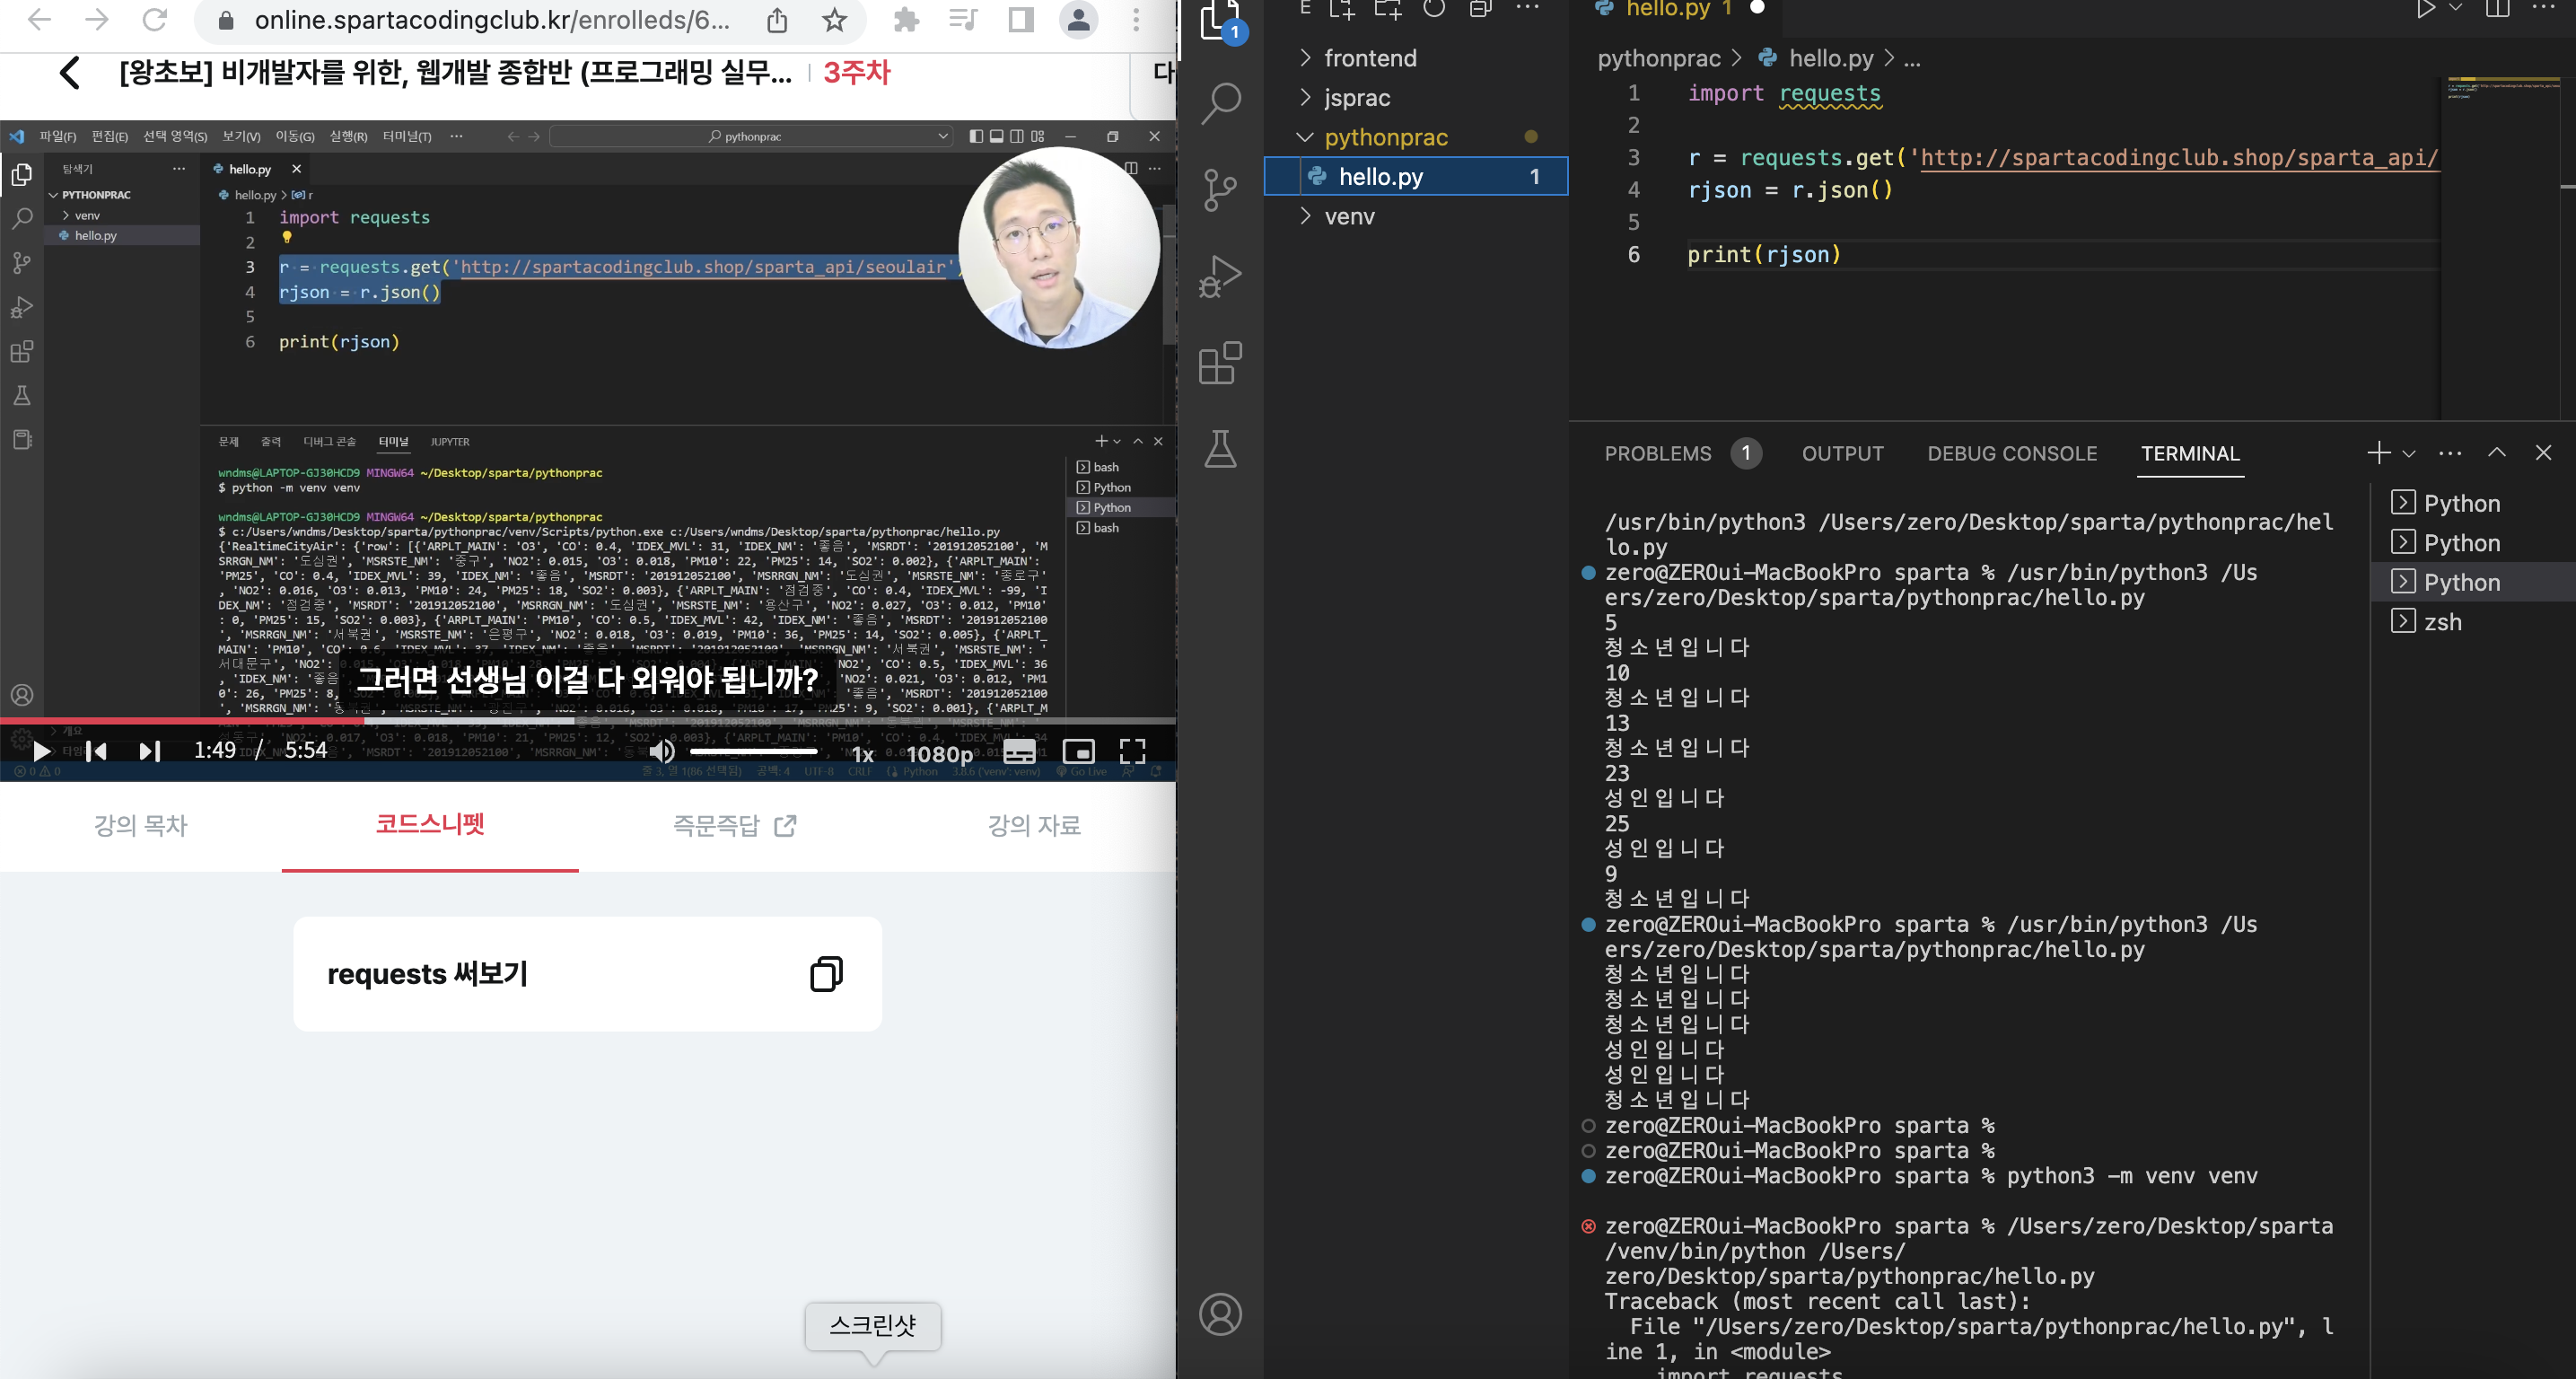
Task: Create a new folder in Explorer toolbar
Action: 1388,9
